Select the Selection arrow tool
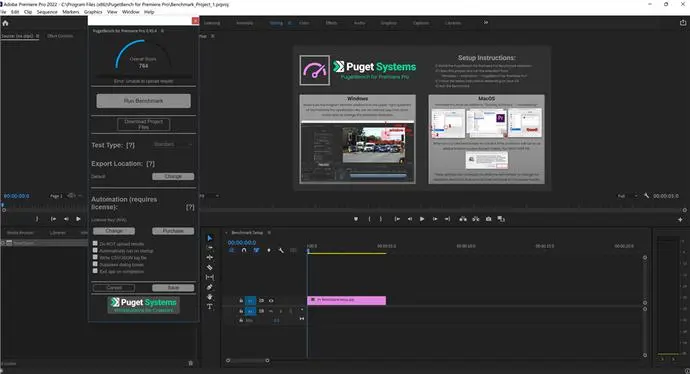The height and width of the screenshot is (374, 690). 209,238
